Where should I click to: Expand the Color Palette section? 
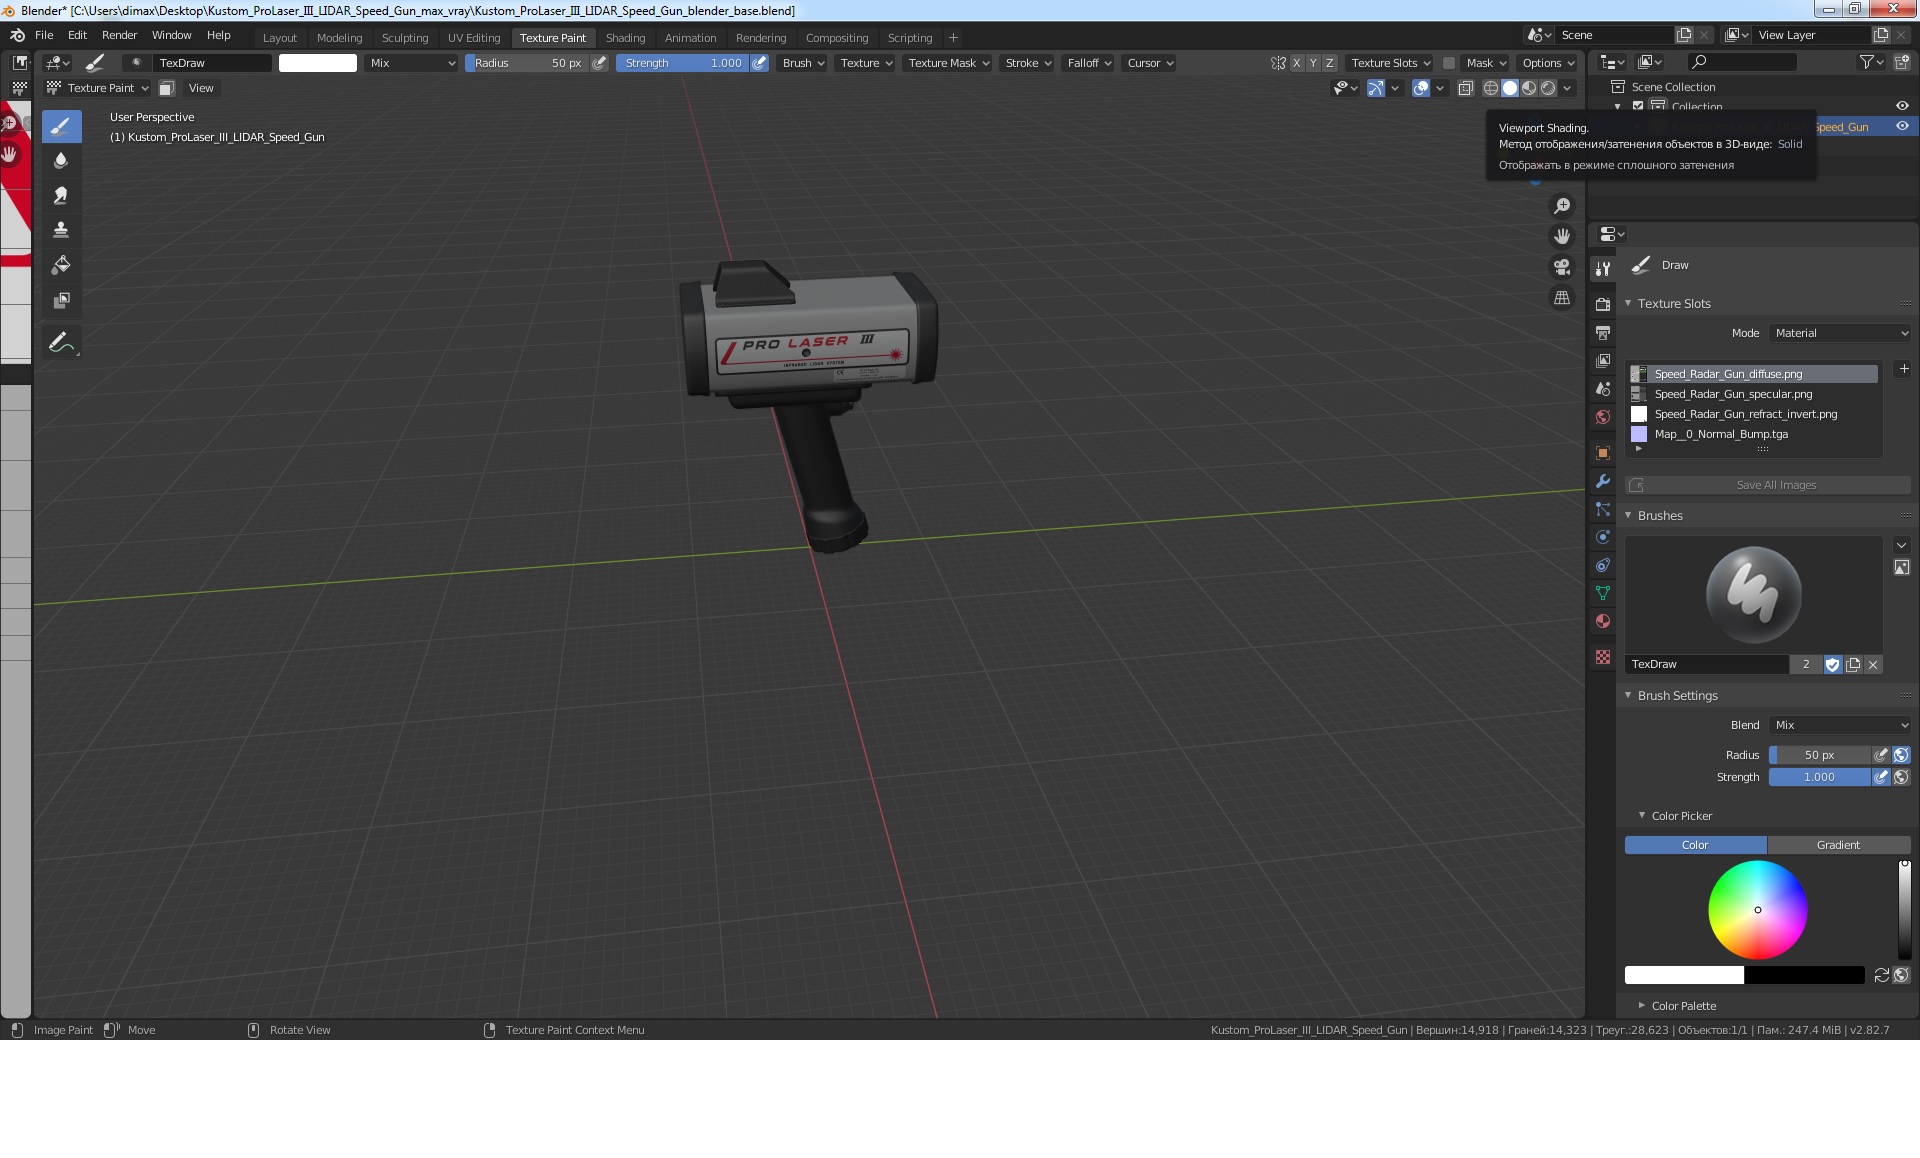point(1683,1006)
